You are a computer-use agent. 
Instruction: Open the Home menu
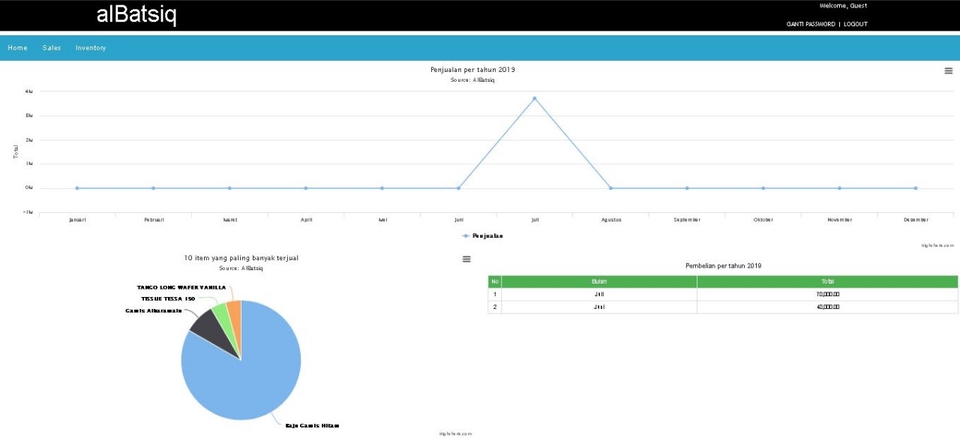(17, 48)
